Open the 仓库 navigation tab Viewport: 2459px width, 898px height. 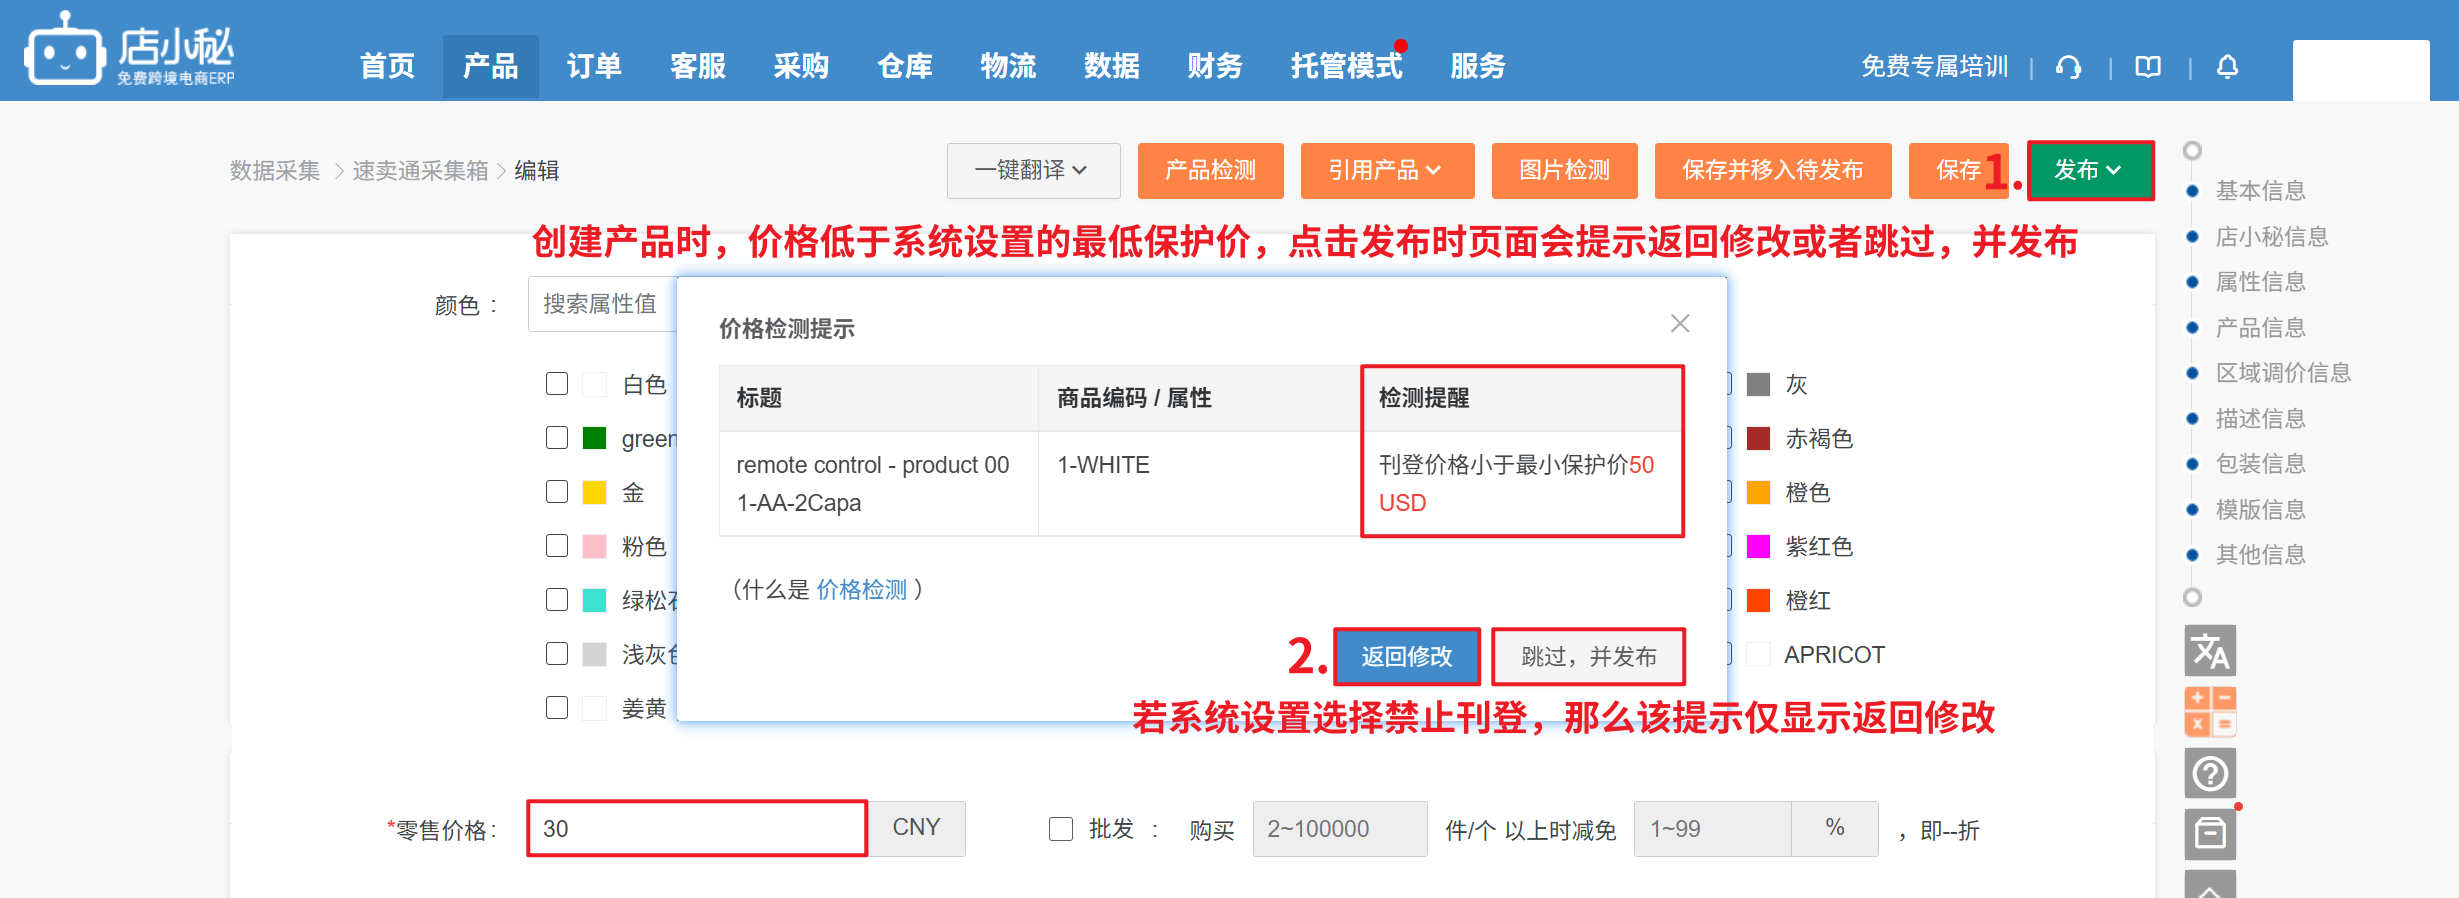click(x=905, y=67)
